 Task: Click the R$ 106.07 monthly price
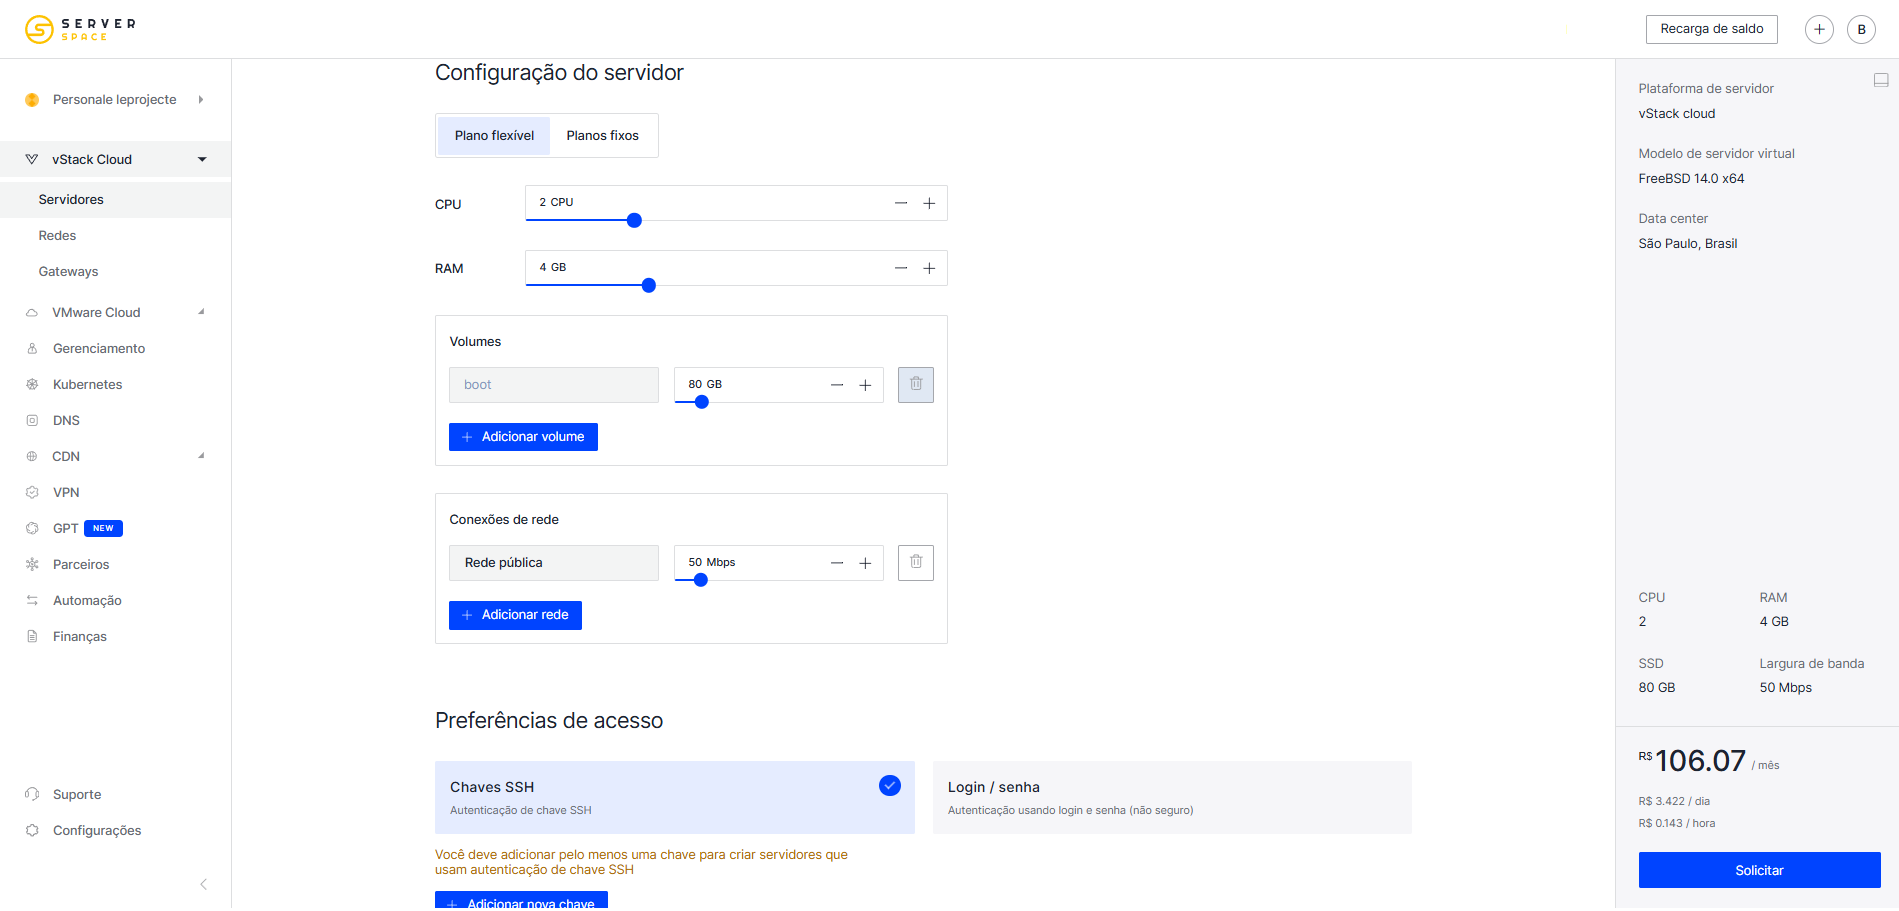pyautogui.click(x=1693, y=761)
